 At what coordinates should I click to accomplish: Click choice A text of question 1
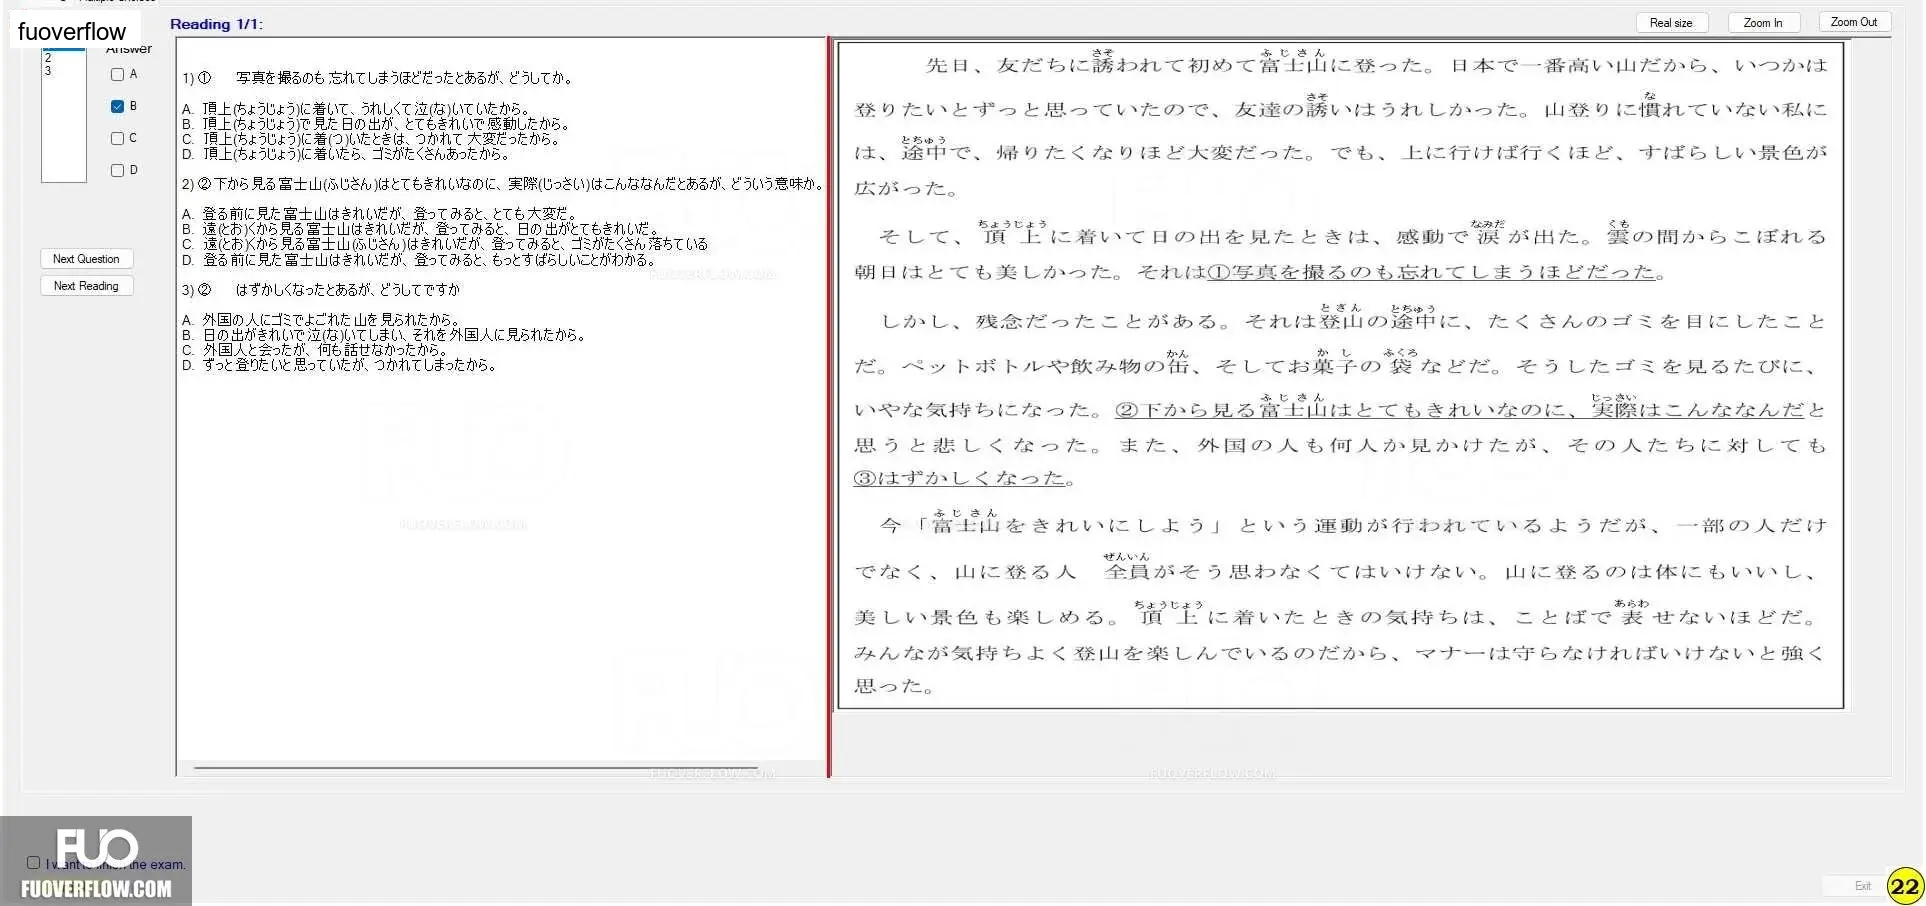356,109
